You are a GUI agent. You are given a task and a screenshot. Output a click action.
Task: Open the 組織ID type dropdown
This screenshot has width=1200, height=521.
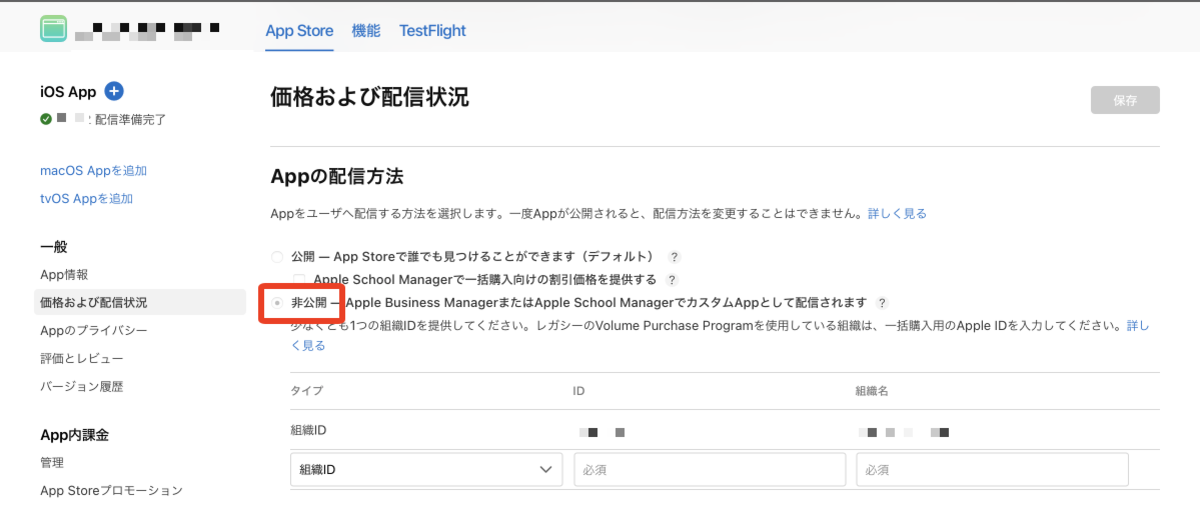[426, 469]
